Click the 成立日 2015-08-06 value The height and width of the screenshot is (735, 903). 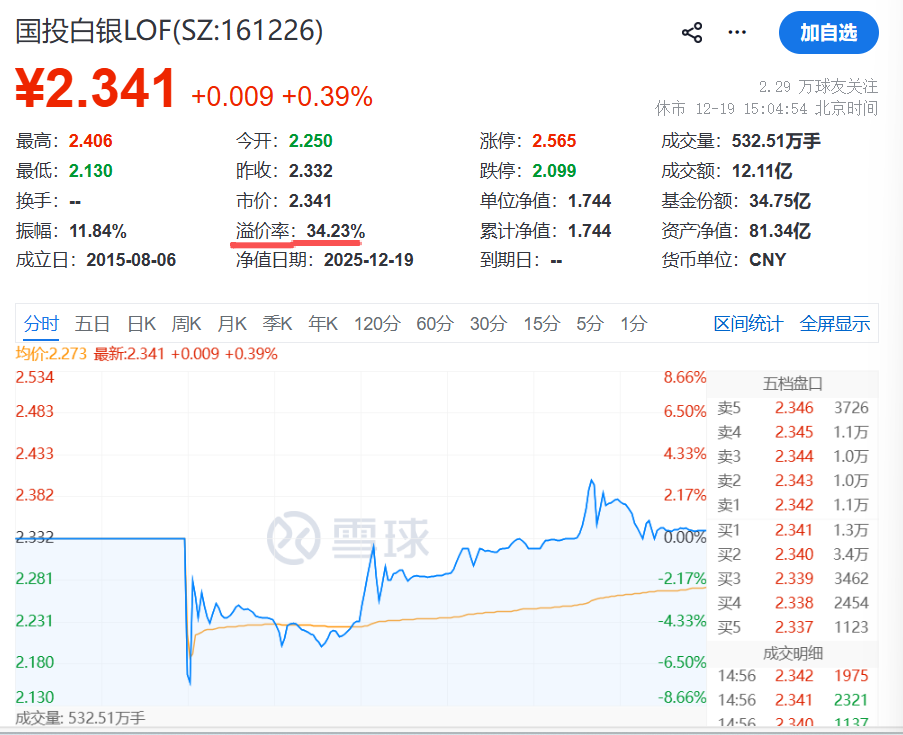pyautogui.click(x=131, y=260)
